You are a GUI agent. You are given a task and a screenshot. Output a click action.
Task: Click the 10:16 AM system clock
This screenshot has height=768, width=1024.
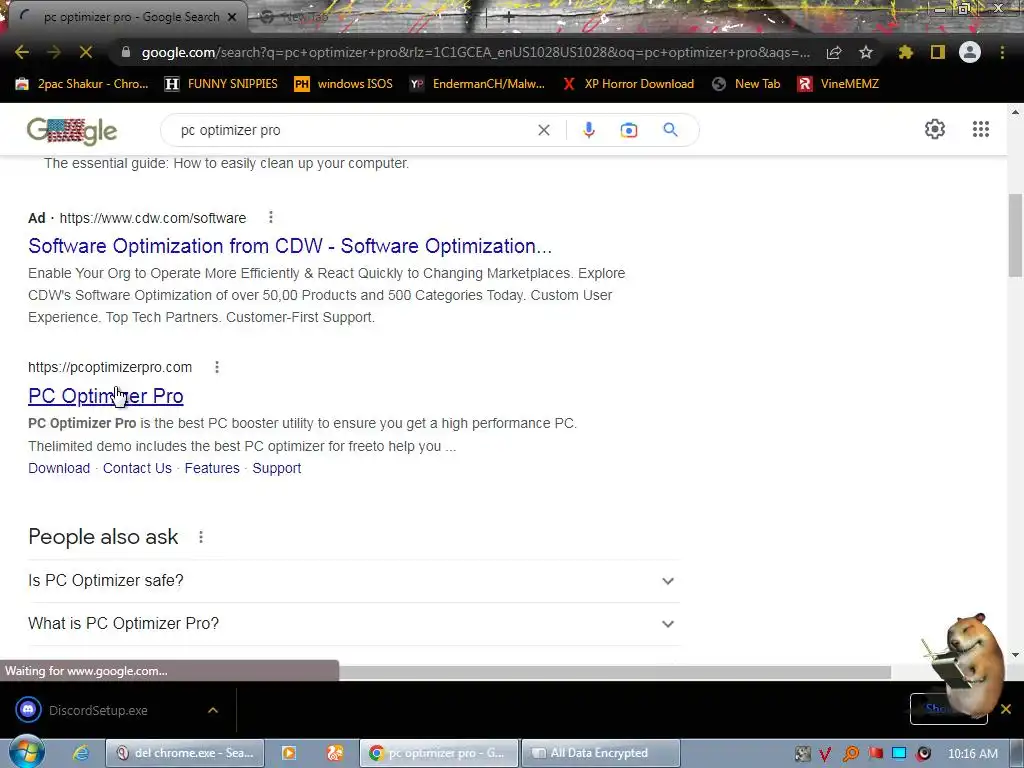pos(972,754)
